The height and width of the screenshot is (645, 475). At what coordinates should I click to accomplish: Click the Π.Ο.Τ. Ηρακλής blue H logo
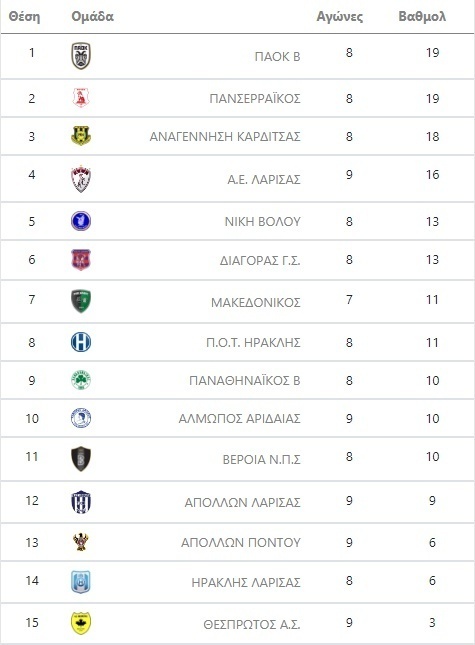pyautogui.click(x=81, y=342)
